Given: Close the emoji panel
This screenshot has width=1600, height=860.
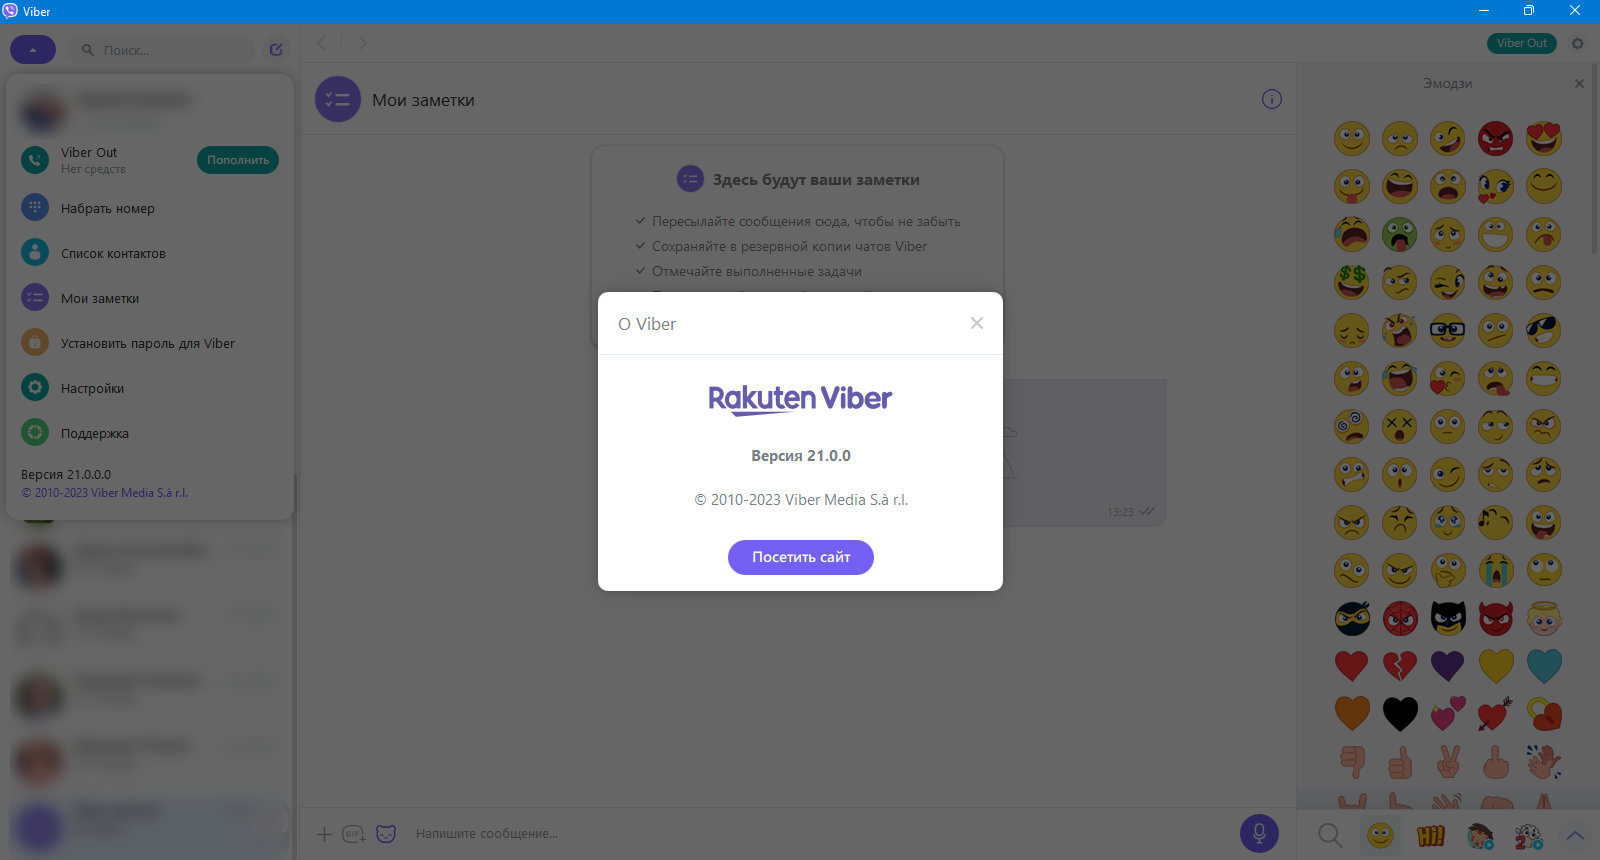Looking at the screenshot, I should [1579, 83].
